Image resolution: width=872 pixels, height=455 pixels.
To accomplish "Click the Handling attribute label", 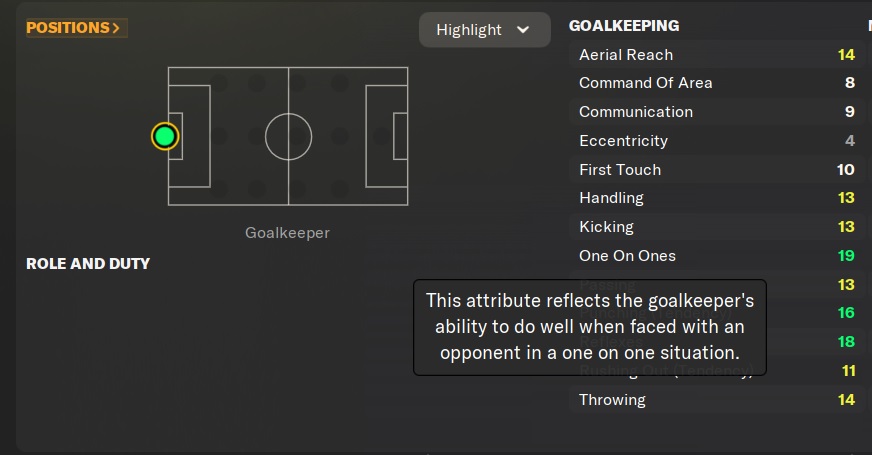I will pyautogui.click(x=611, y=198).
